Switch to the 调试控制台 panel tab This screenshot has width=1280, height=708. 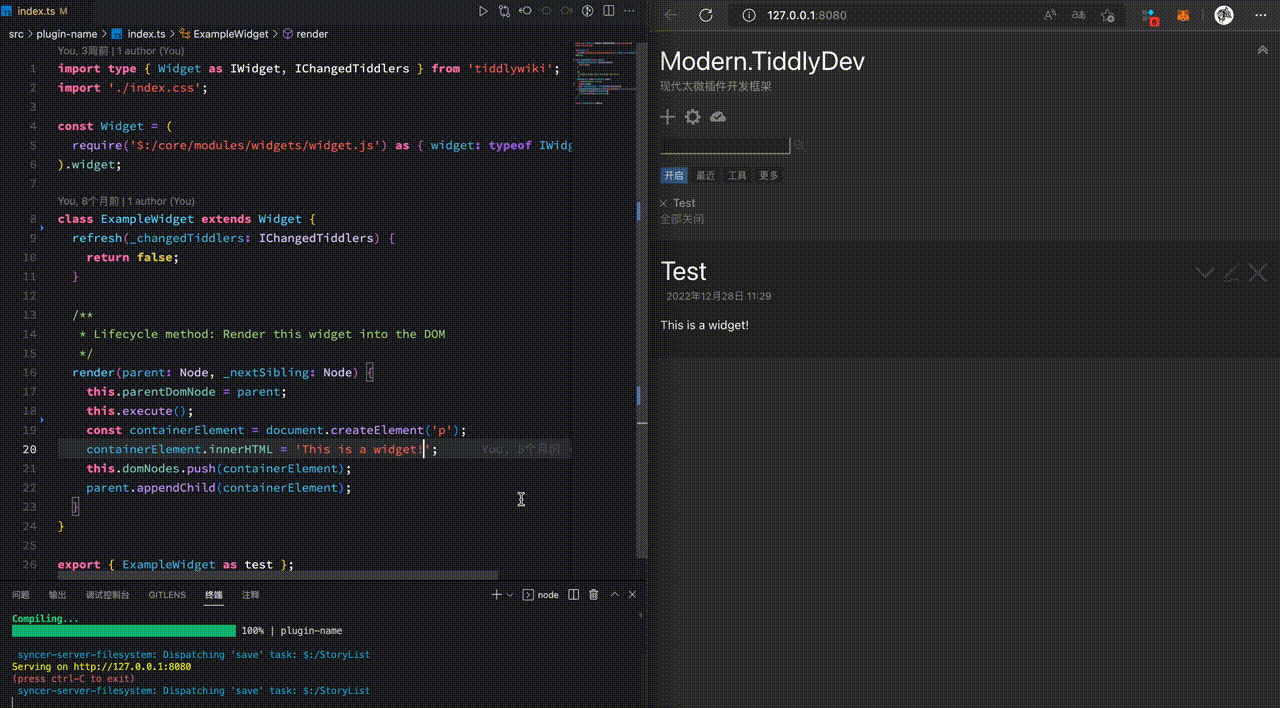point(108,595)
